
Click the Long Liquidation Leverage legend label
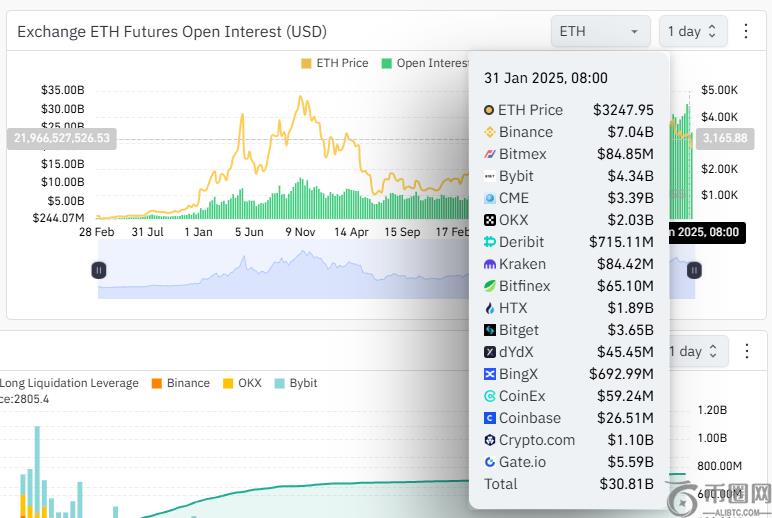click(x=68, y=383)
